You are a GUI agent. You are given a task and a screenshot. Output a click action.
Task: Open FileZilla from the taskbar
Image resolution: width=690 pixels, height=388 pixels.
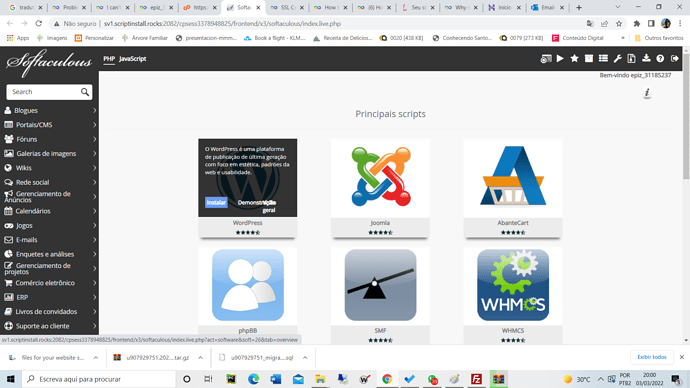tap(476, 379)
